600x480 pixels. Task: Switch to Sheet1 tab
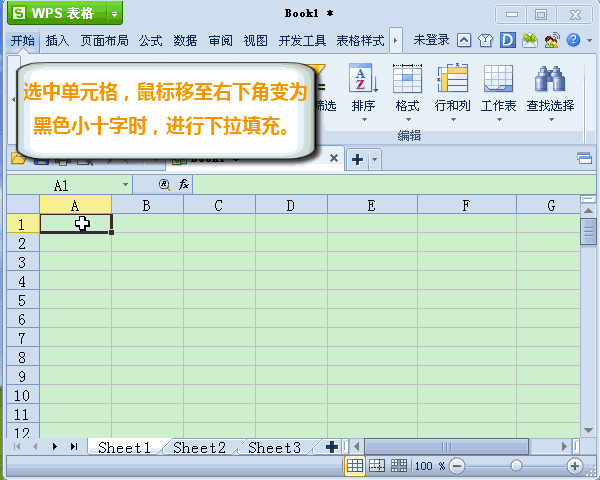[124, 447]
